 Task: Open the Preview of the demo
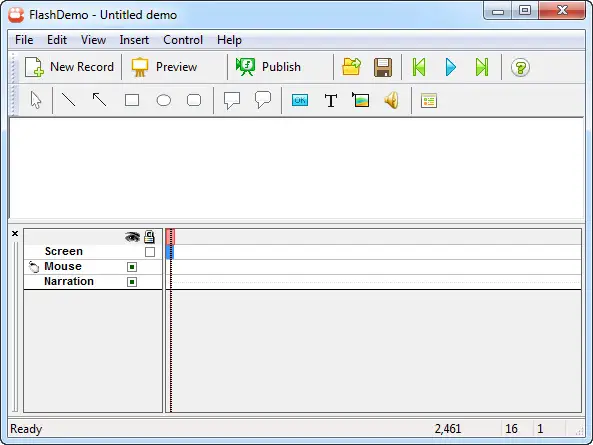[x=164, y=67]
